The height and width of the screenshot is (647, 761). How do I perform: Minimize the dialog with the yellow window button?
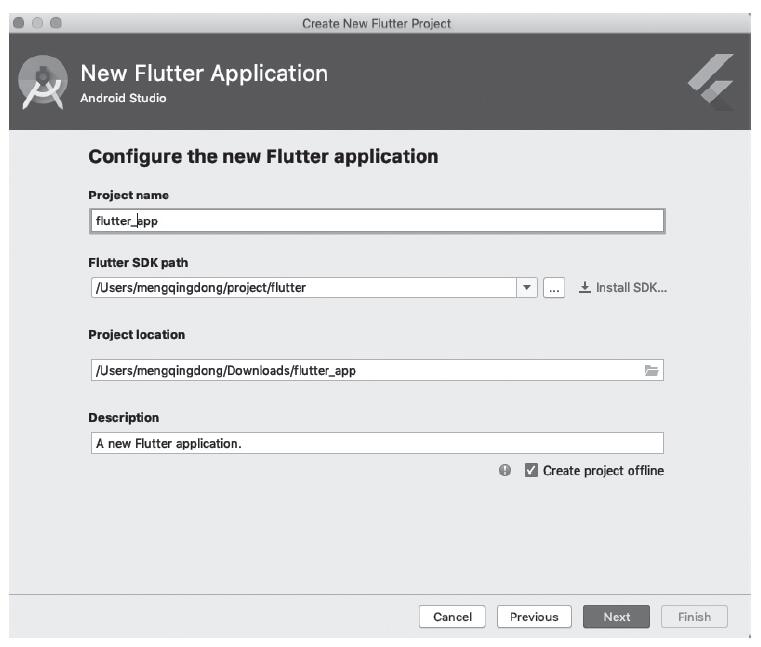point(37,23)
